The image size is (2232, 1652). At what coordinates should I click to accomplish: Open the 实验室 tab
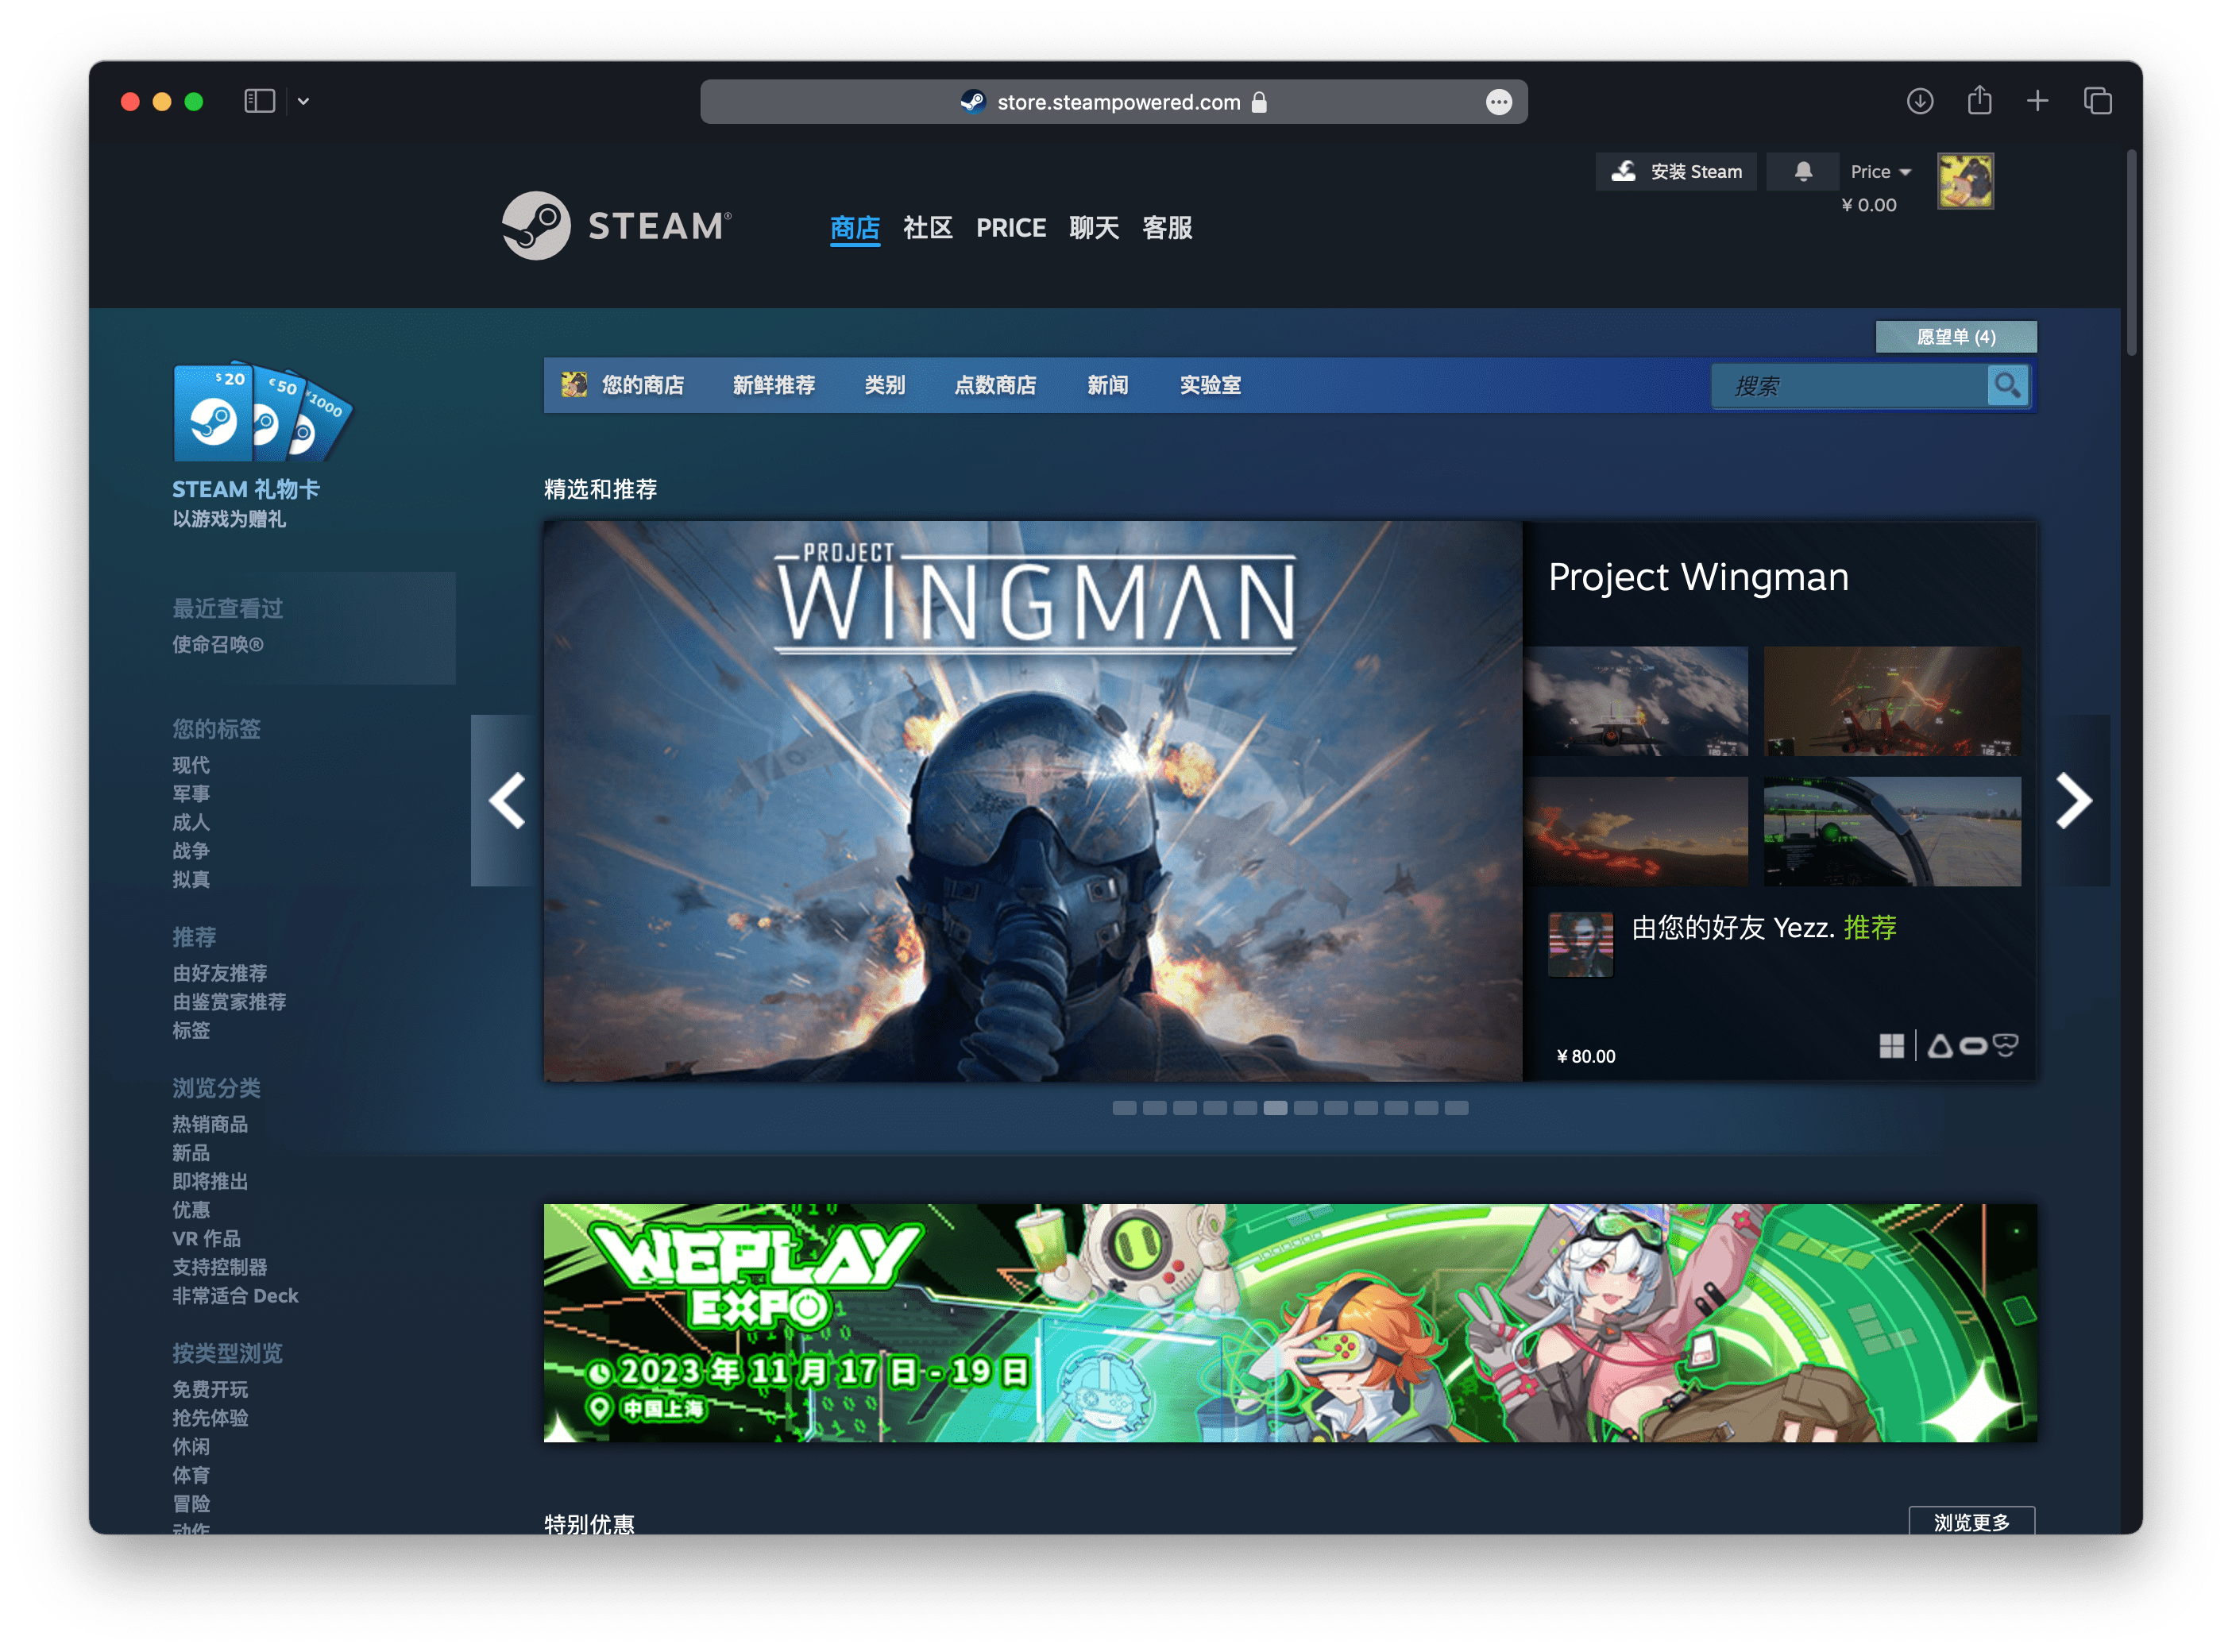pos(1210,385)
